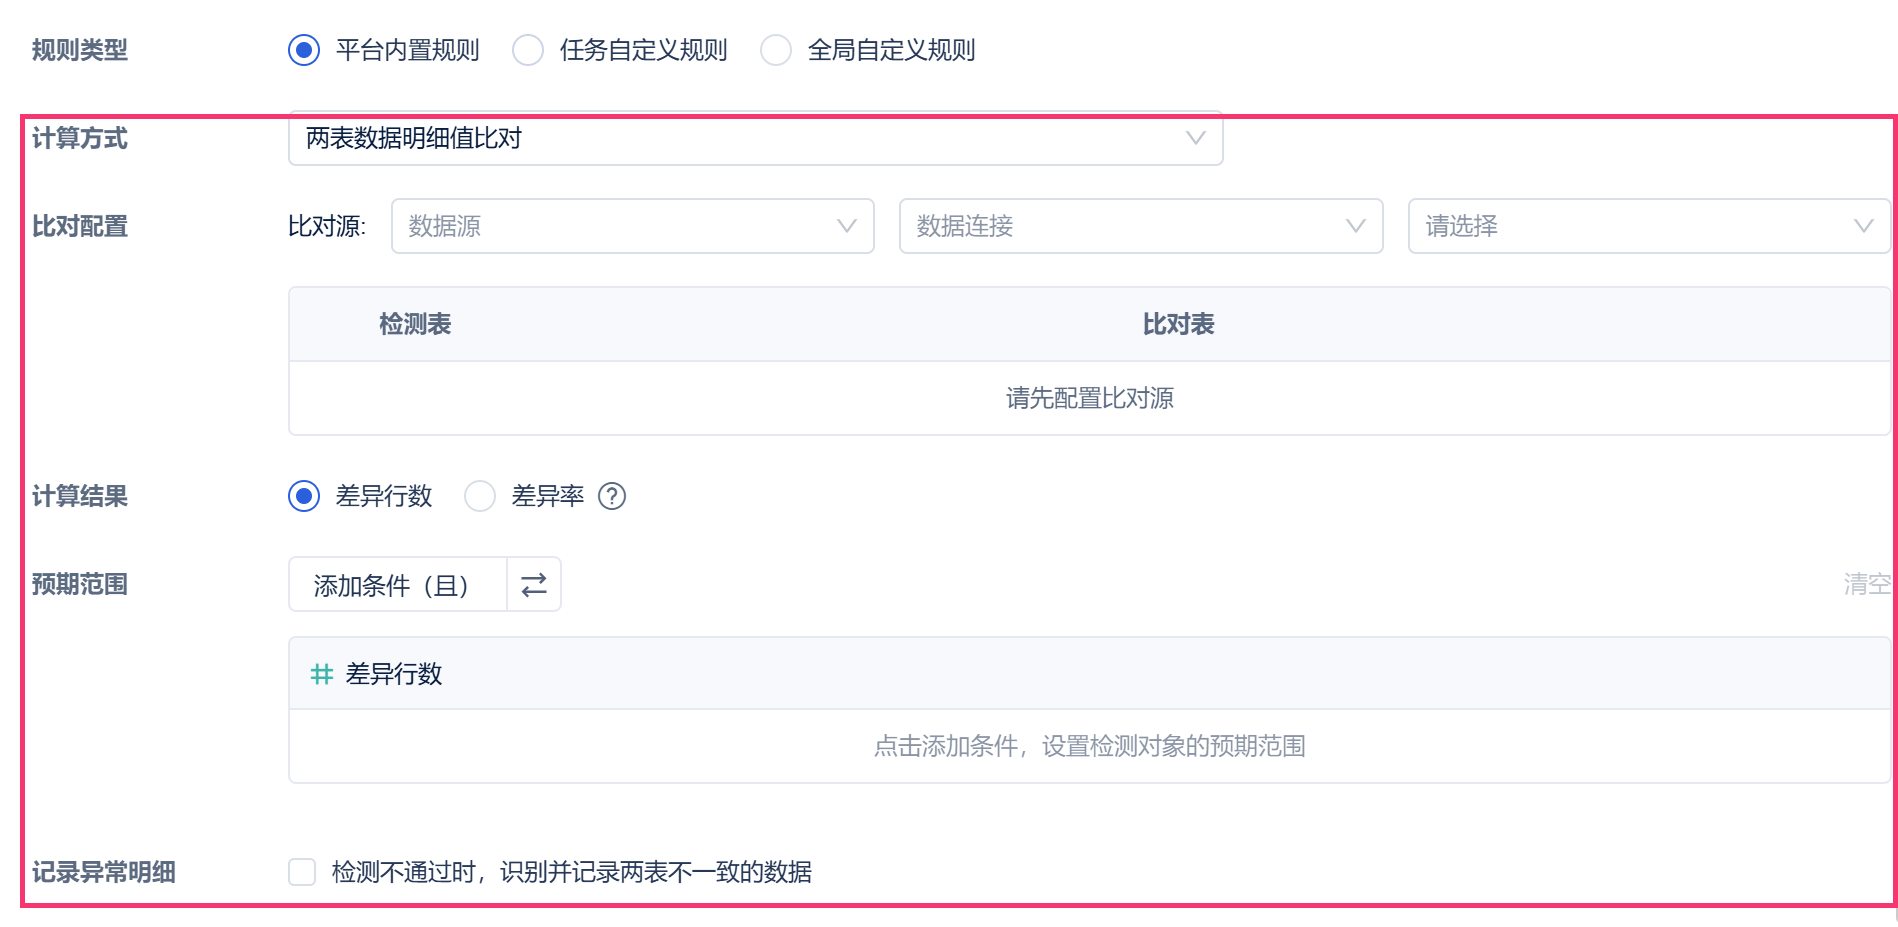Screen dimensions: 1898x927
Task: Click the hash icon before 差异行数
Action: pos(321,674)
